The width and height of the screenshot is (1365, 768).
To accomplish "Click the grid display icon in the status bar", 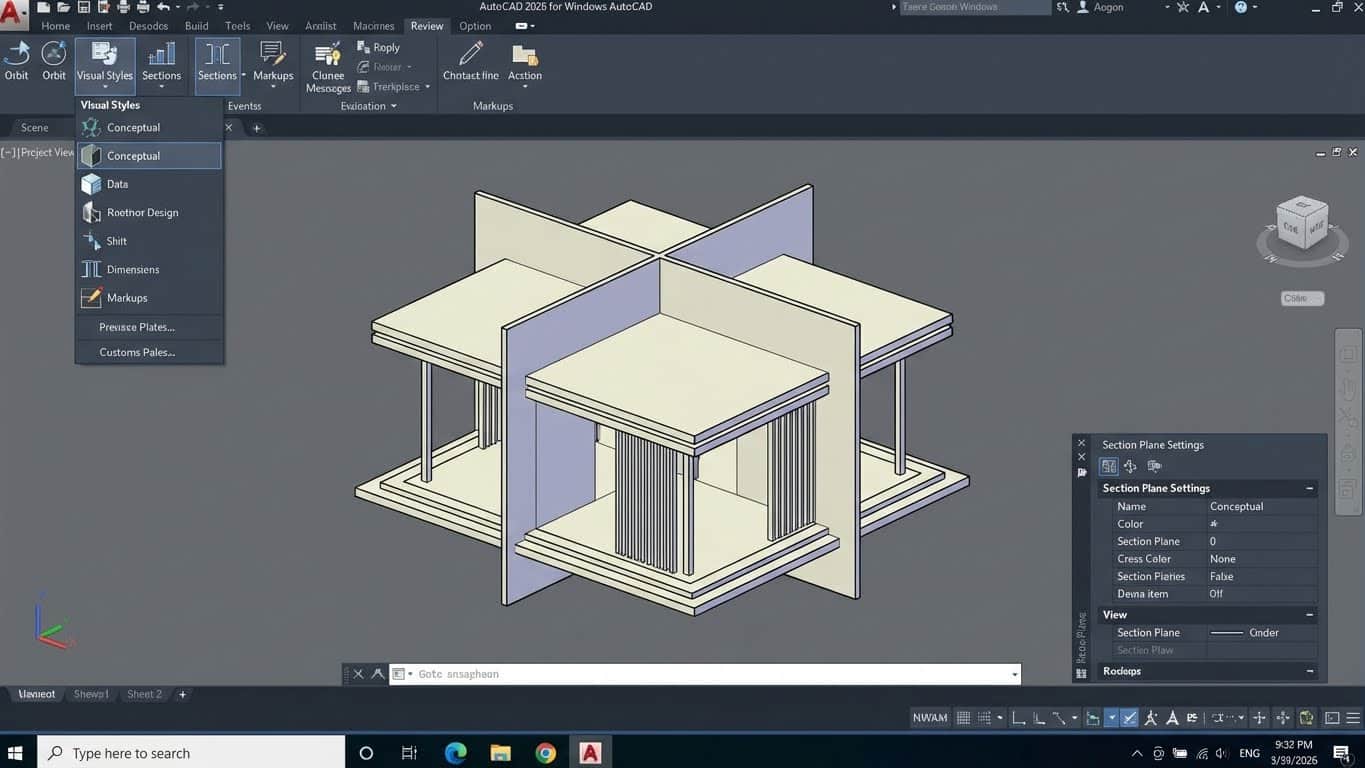I will pyautogui.click(x=963, y=717).
